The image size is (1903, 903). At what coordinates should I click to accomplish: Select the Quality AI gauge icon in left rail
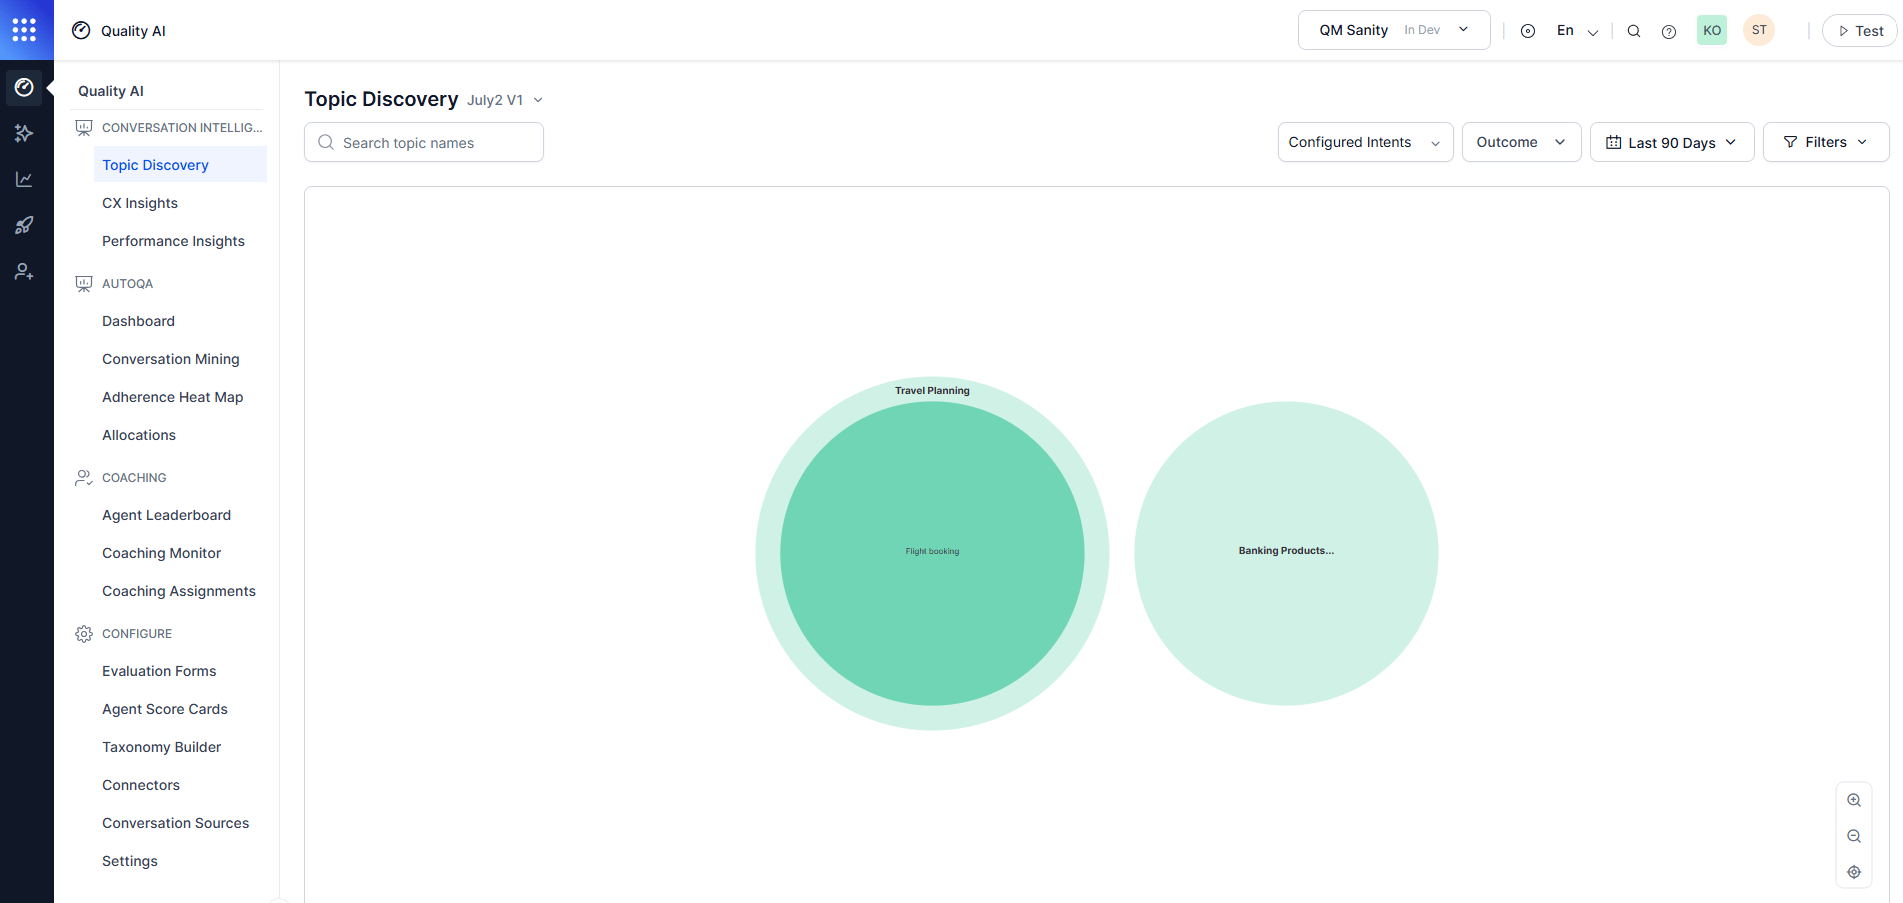coord(24,88)
